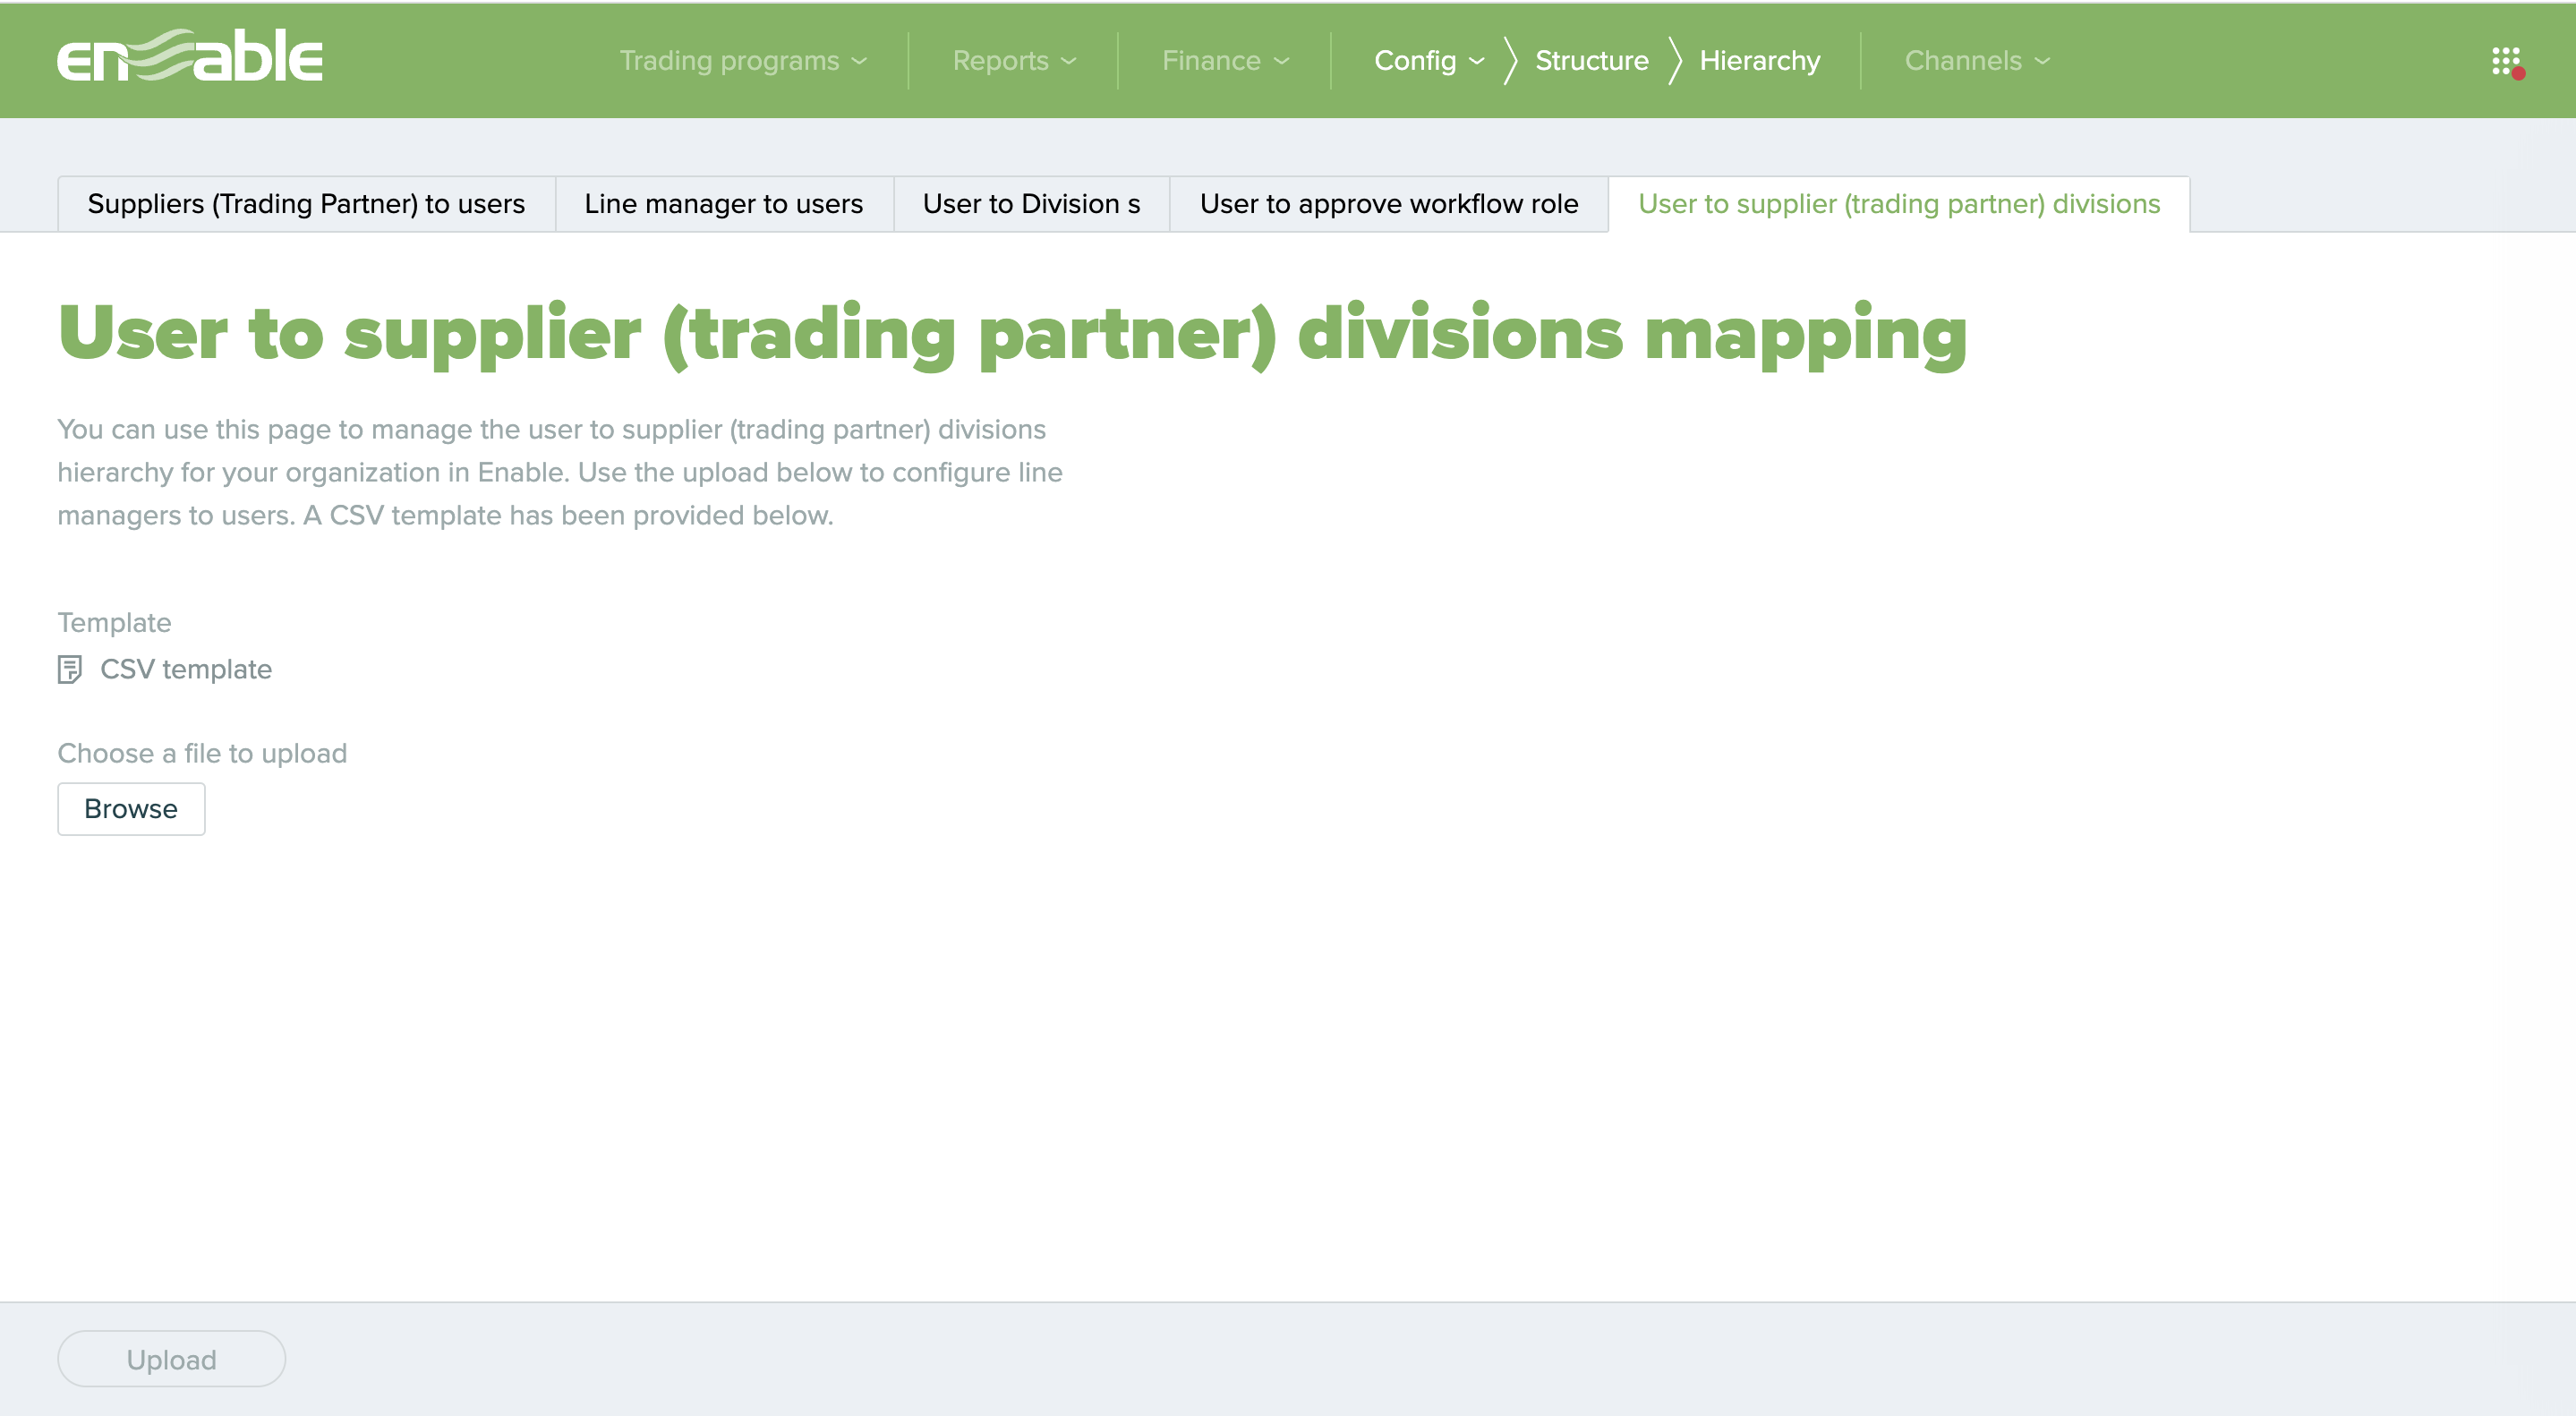Switch to User to approve workflow role tab
2576x1416 pixels.
[1388, 204]
